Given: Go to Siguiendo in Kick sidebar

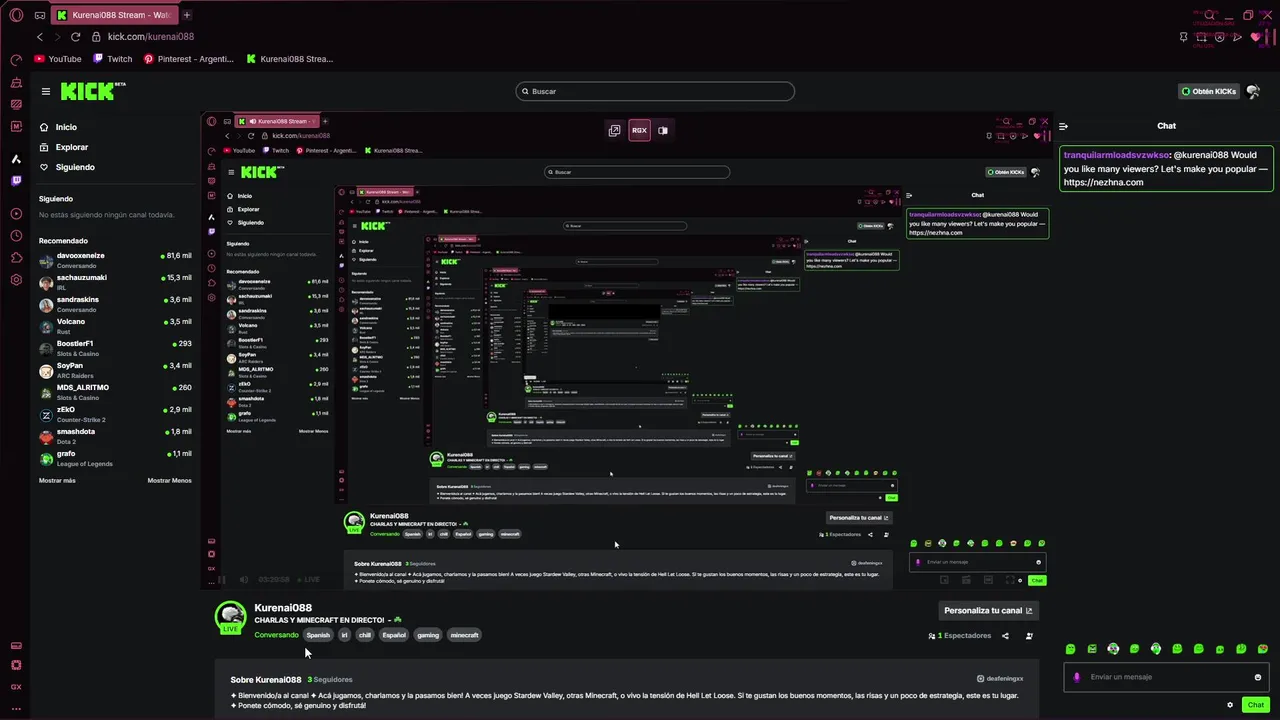Looking at the screenshot, I should point(67,167).
